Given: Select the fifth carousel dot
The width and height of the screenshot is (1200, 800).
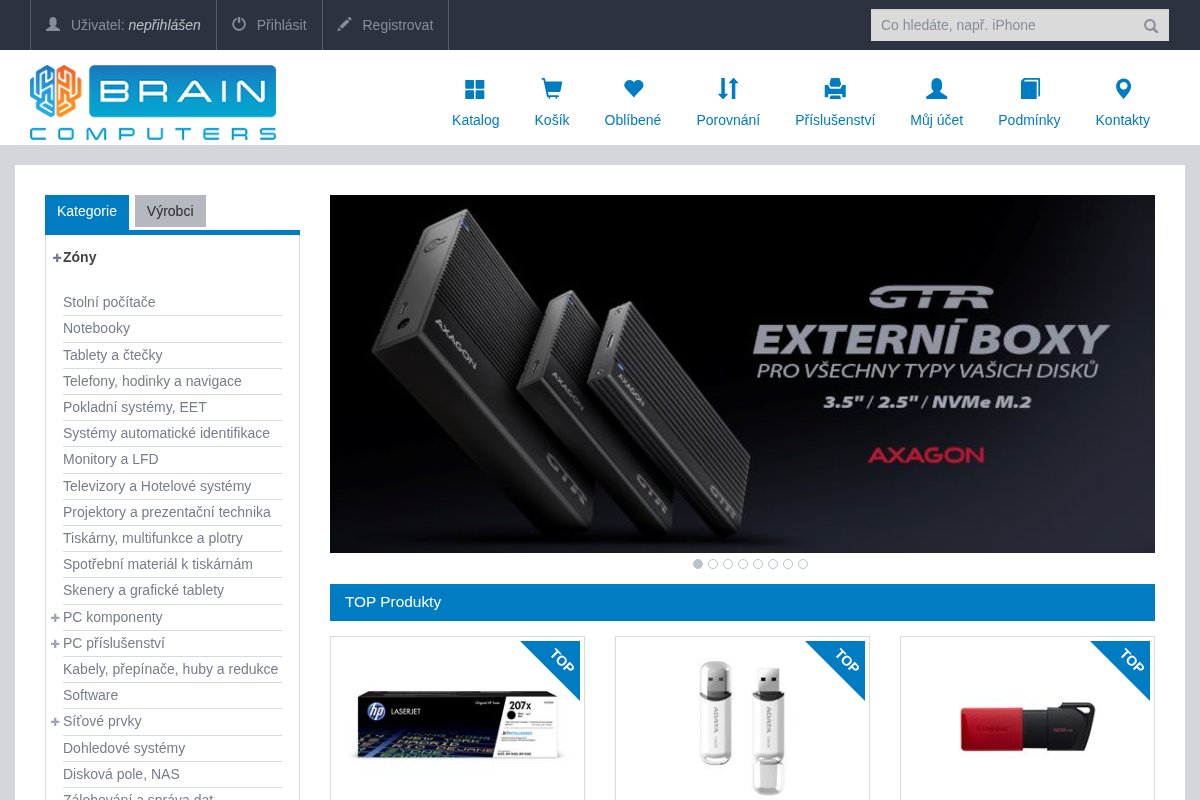Looking at the screenshot, I should point(758,564).
